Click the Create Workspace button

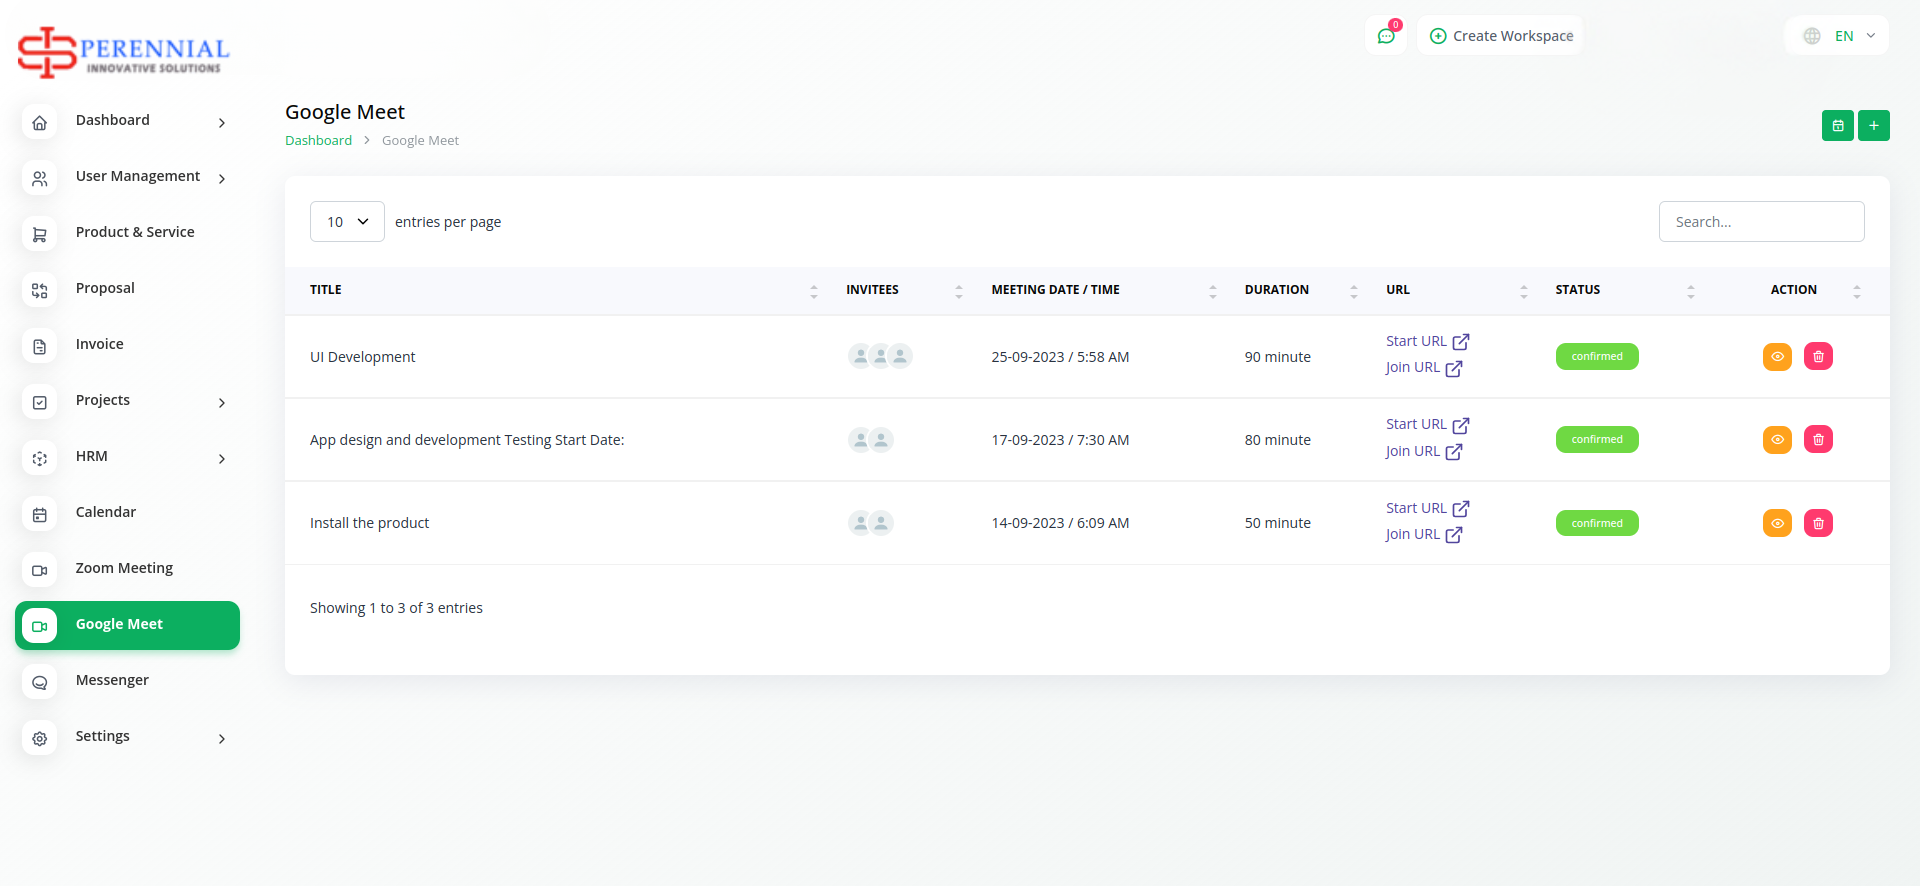1500,36
